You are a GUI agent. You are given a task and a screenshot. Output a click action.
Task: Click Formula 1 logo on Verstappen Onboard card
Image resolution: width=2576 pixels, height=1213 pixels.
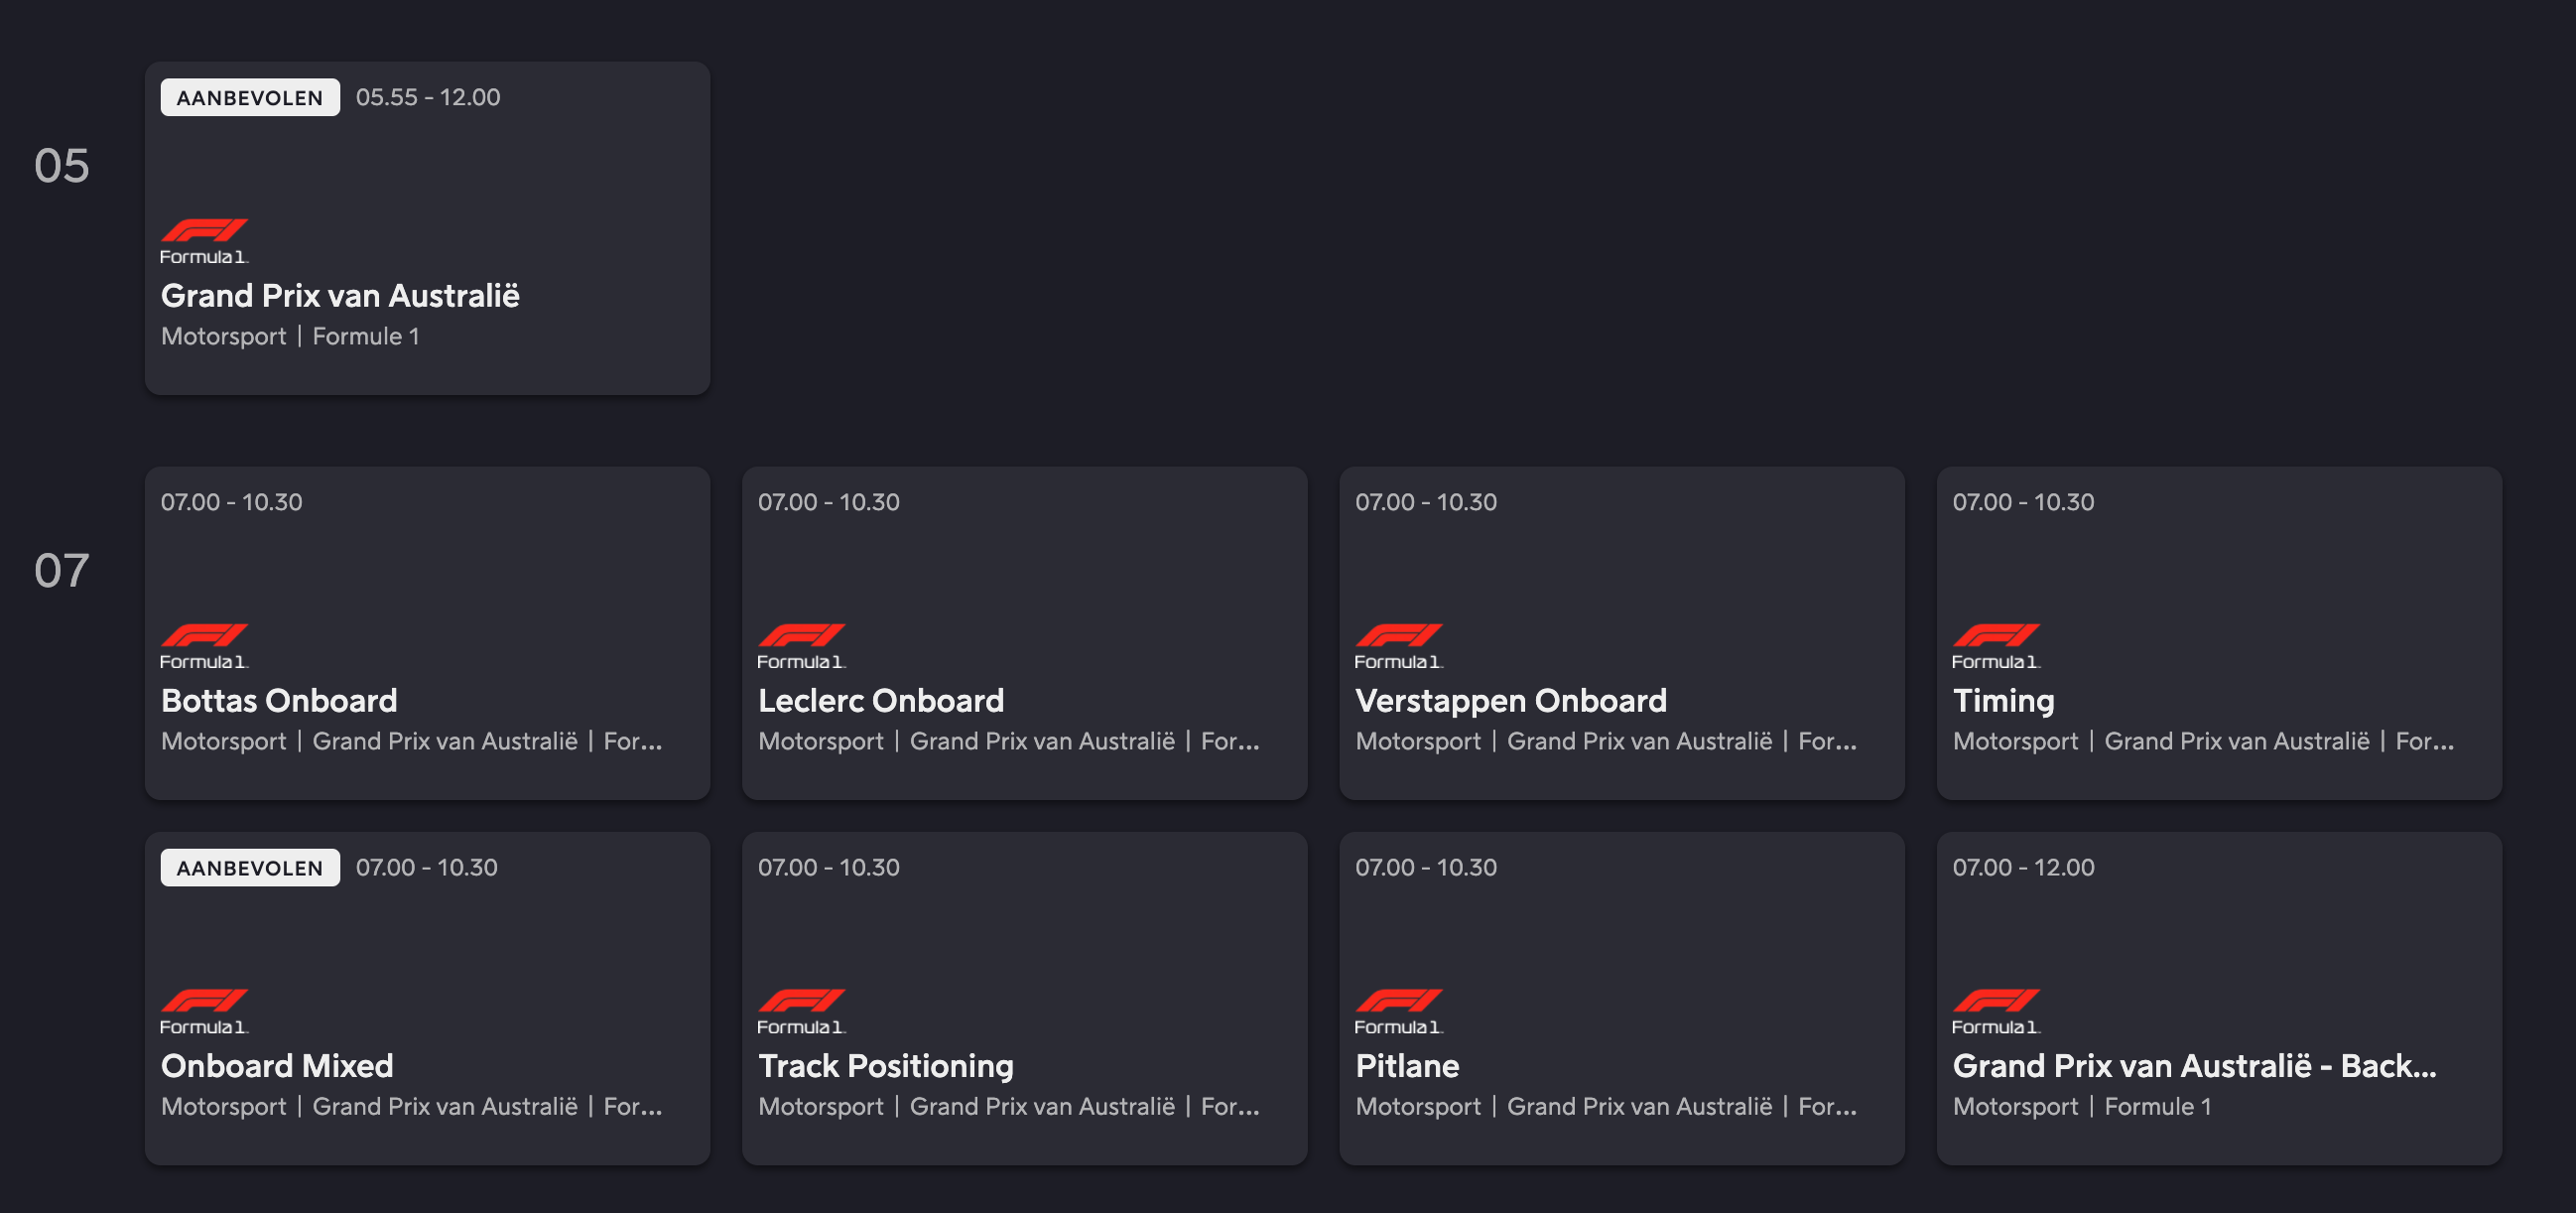1398,645
